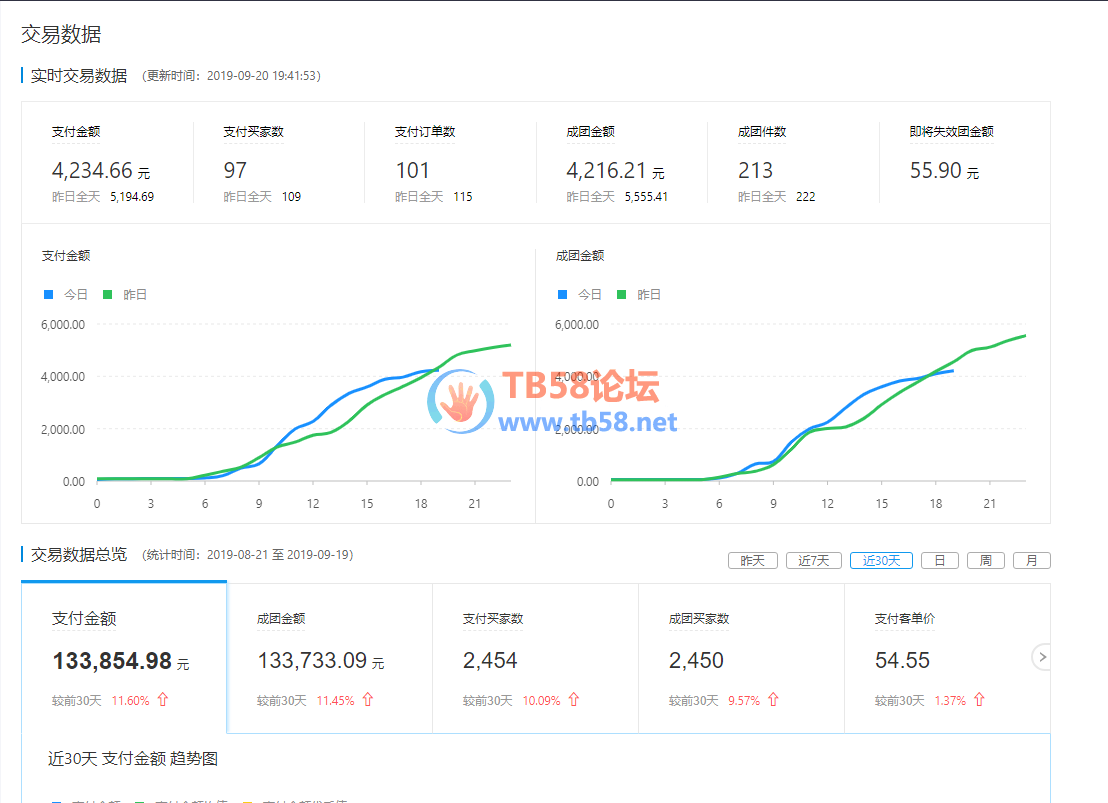Click the green 昨日 legend square in 成团金额 chart

[x=621, y=295]
